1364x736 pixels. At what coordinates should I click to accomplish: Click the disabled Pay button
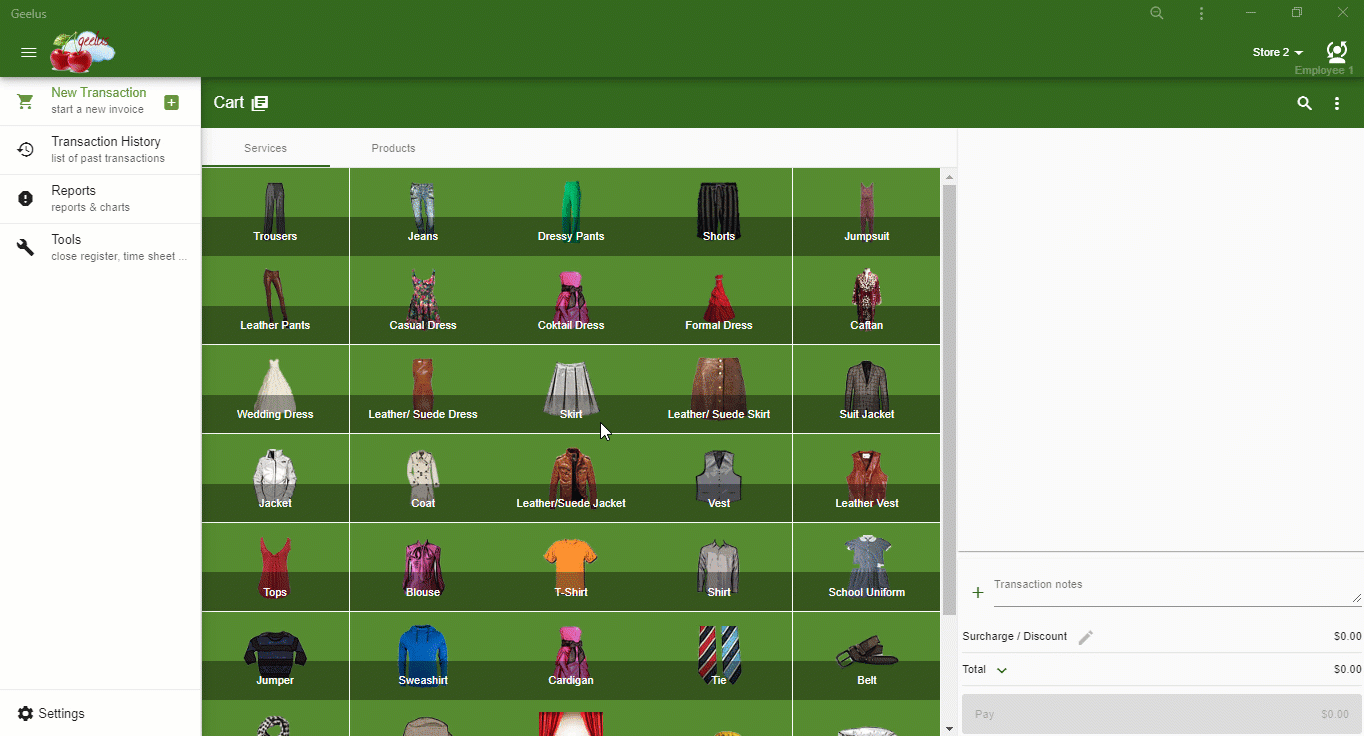(x=1161, y=714)
